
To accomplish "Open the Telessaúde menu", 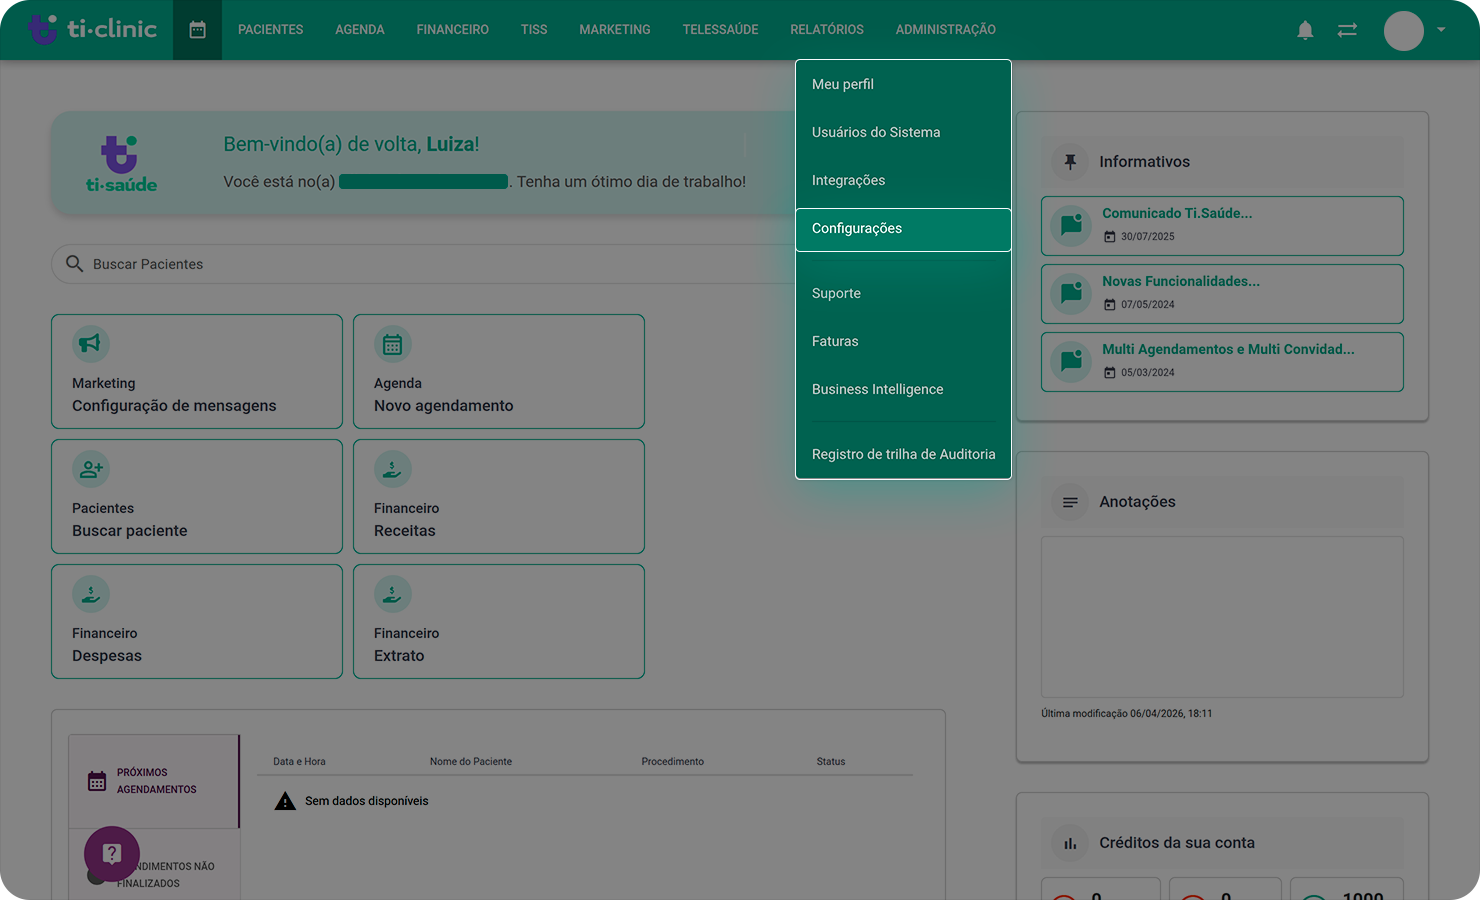I will coord(721,30).
